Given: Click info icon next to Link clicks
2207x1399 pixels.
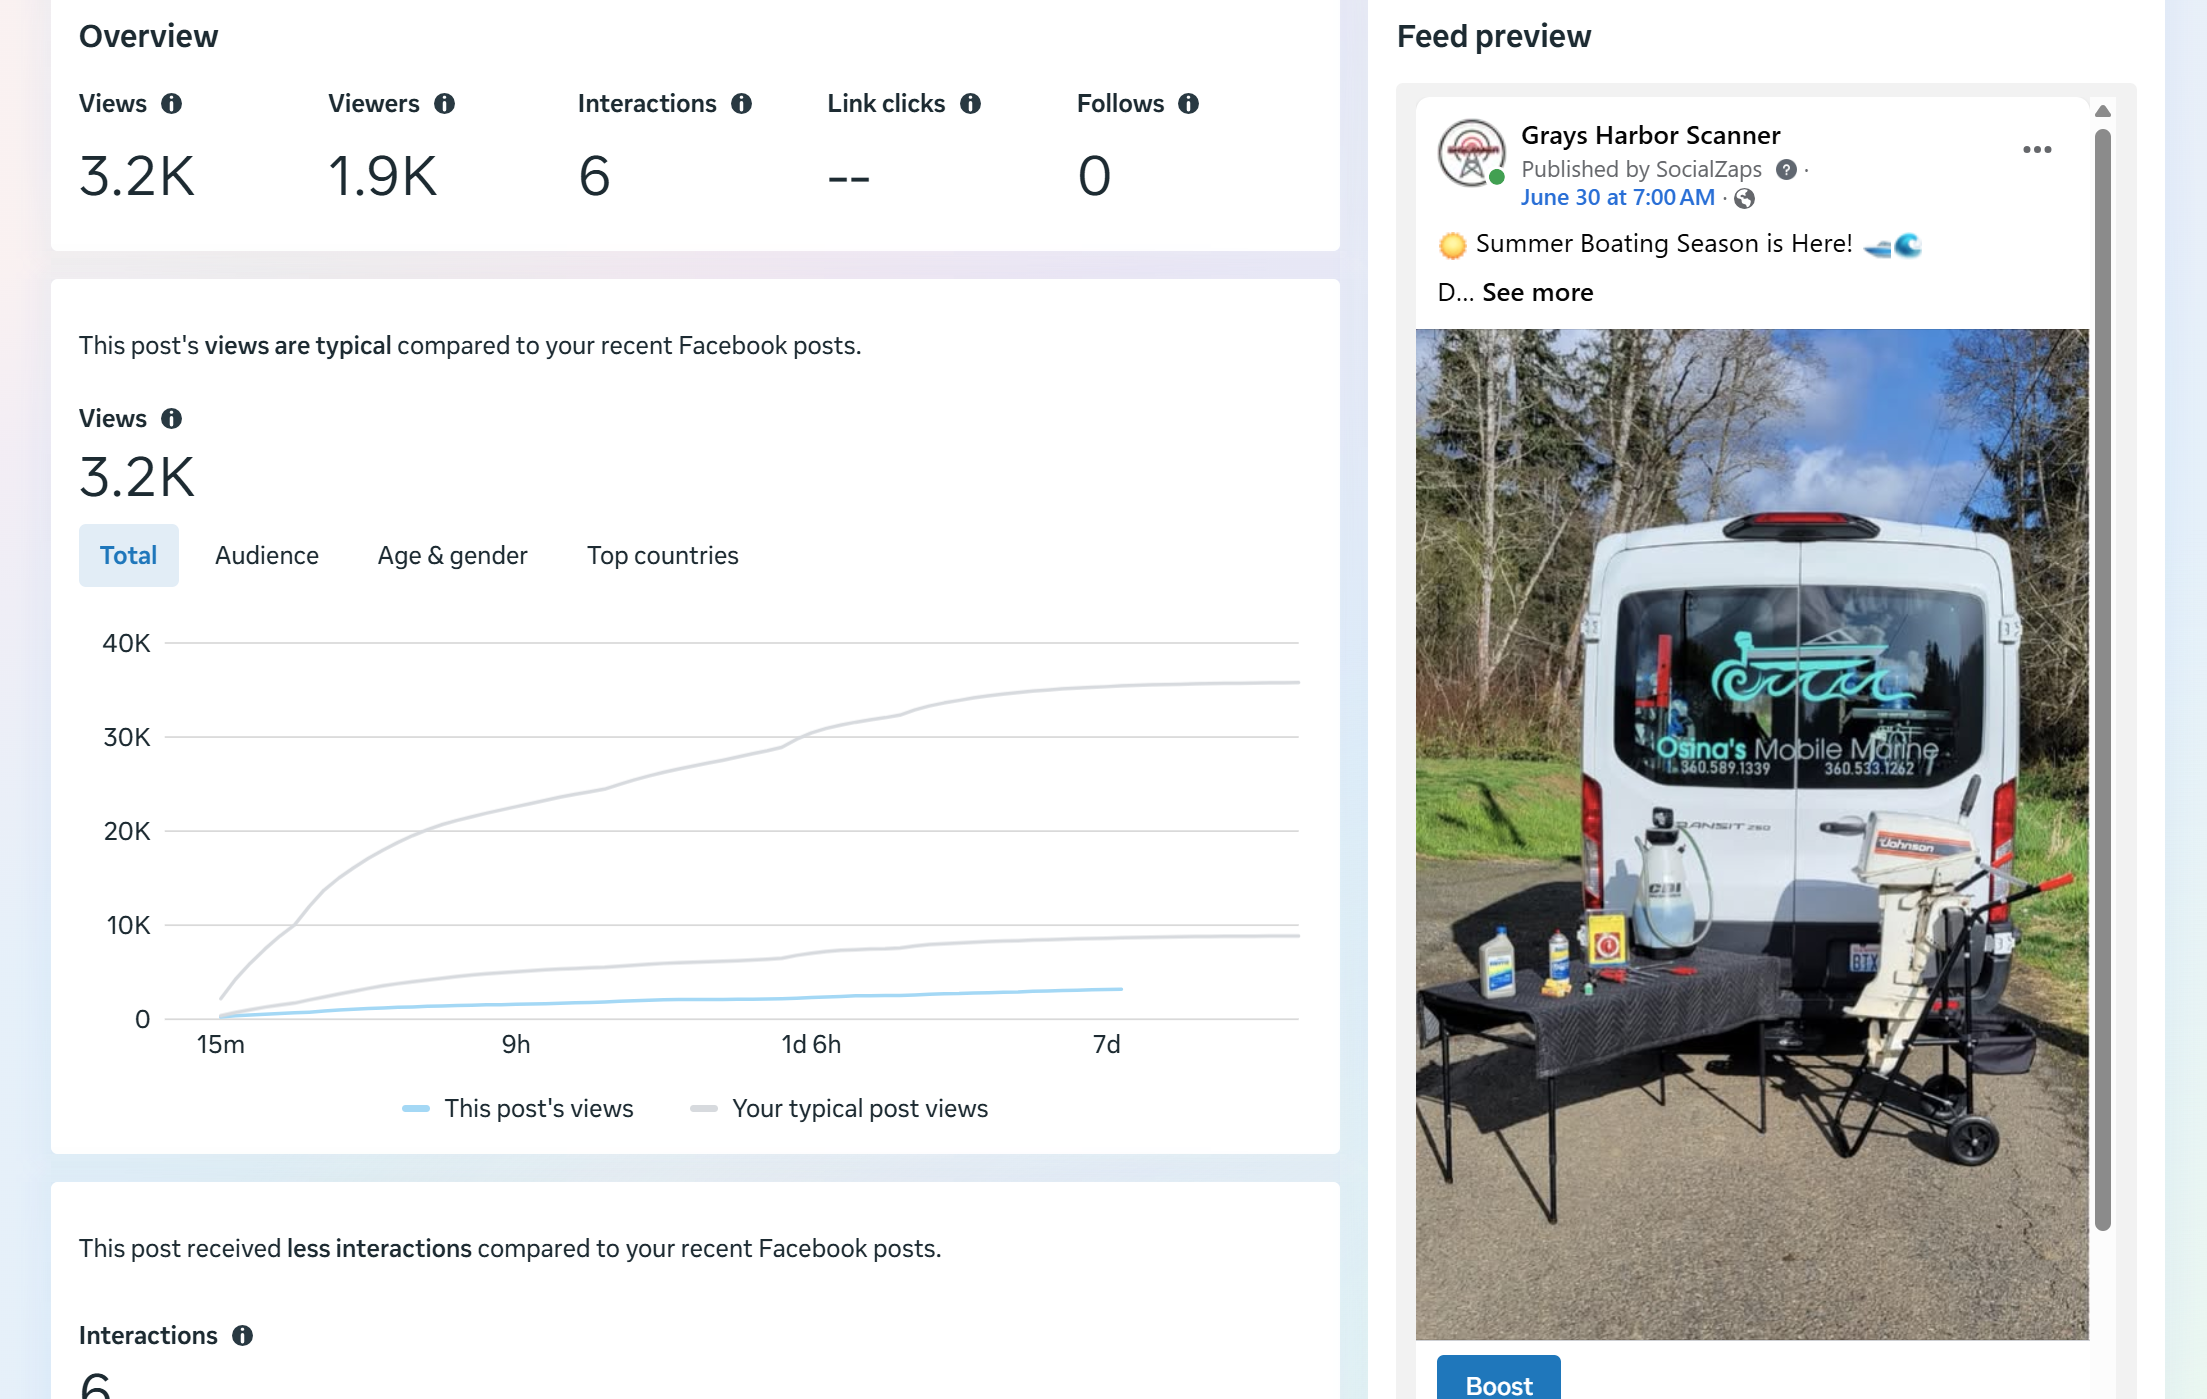Looking at the screenshot, I should (971, 104).
